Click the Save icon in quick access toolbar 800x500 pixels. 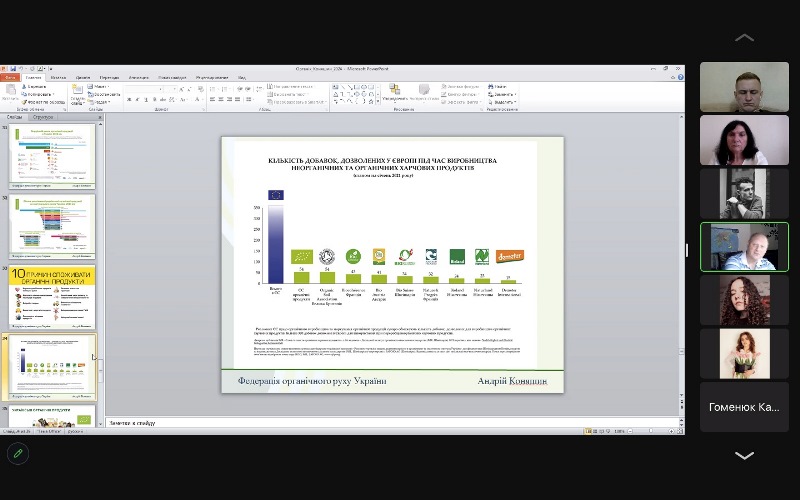[15, 69]
